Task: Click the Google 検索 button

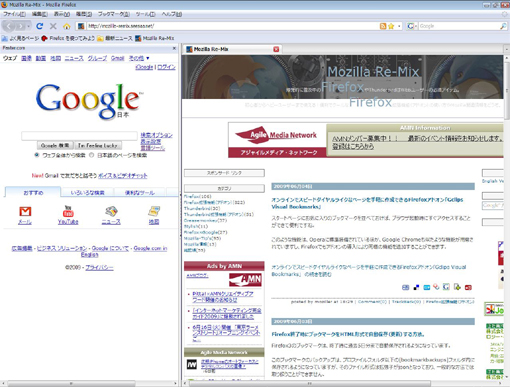Action: click(x=55, y=145)
